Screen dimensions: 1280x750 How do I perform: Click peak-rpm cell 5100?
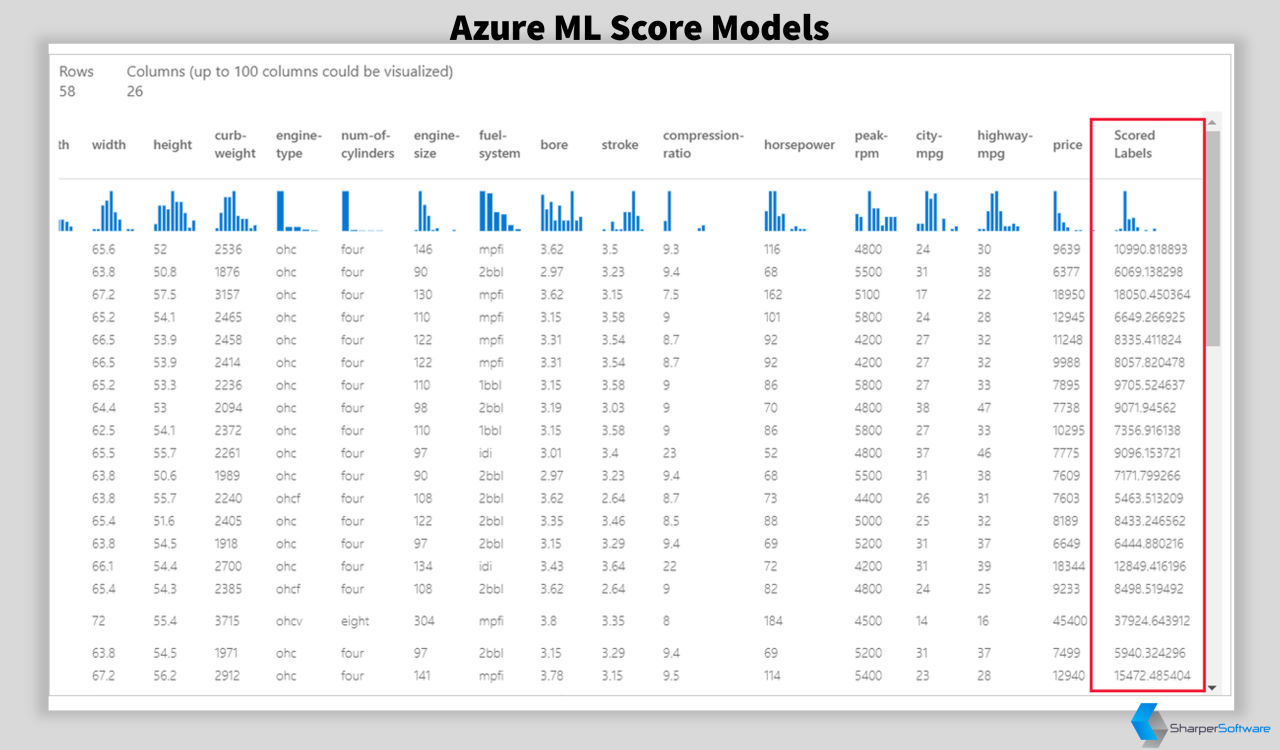click(x=868, y=295)
